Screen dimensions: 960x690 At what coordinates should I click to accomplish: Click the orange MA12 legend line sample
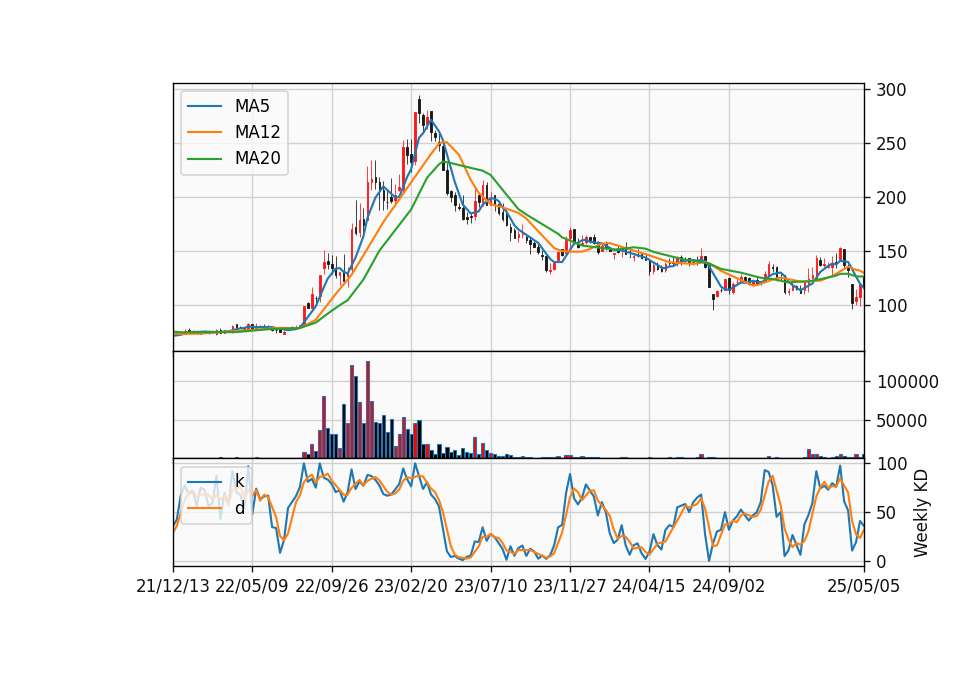tap(204, 132)
